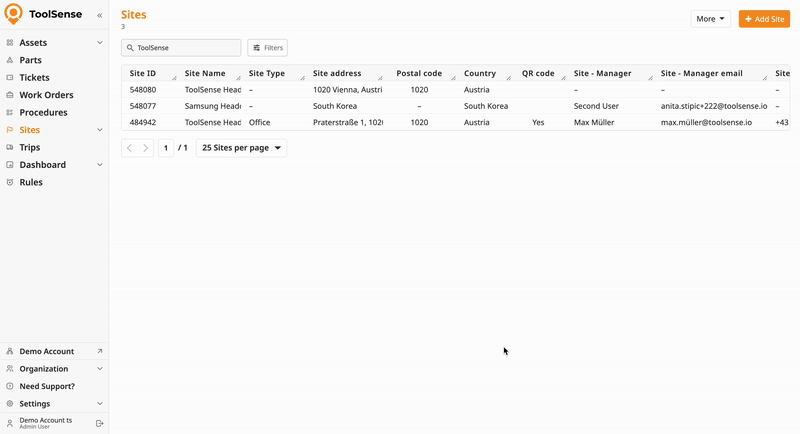Viewport: 800px width, 434px height.
Task: Click email max.müller@toolsense.io
Action: pos(706,122)
